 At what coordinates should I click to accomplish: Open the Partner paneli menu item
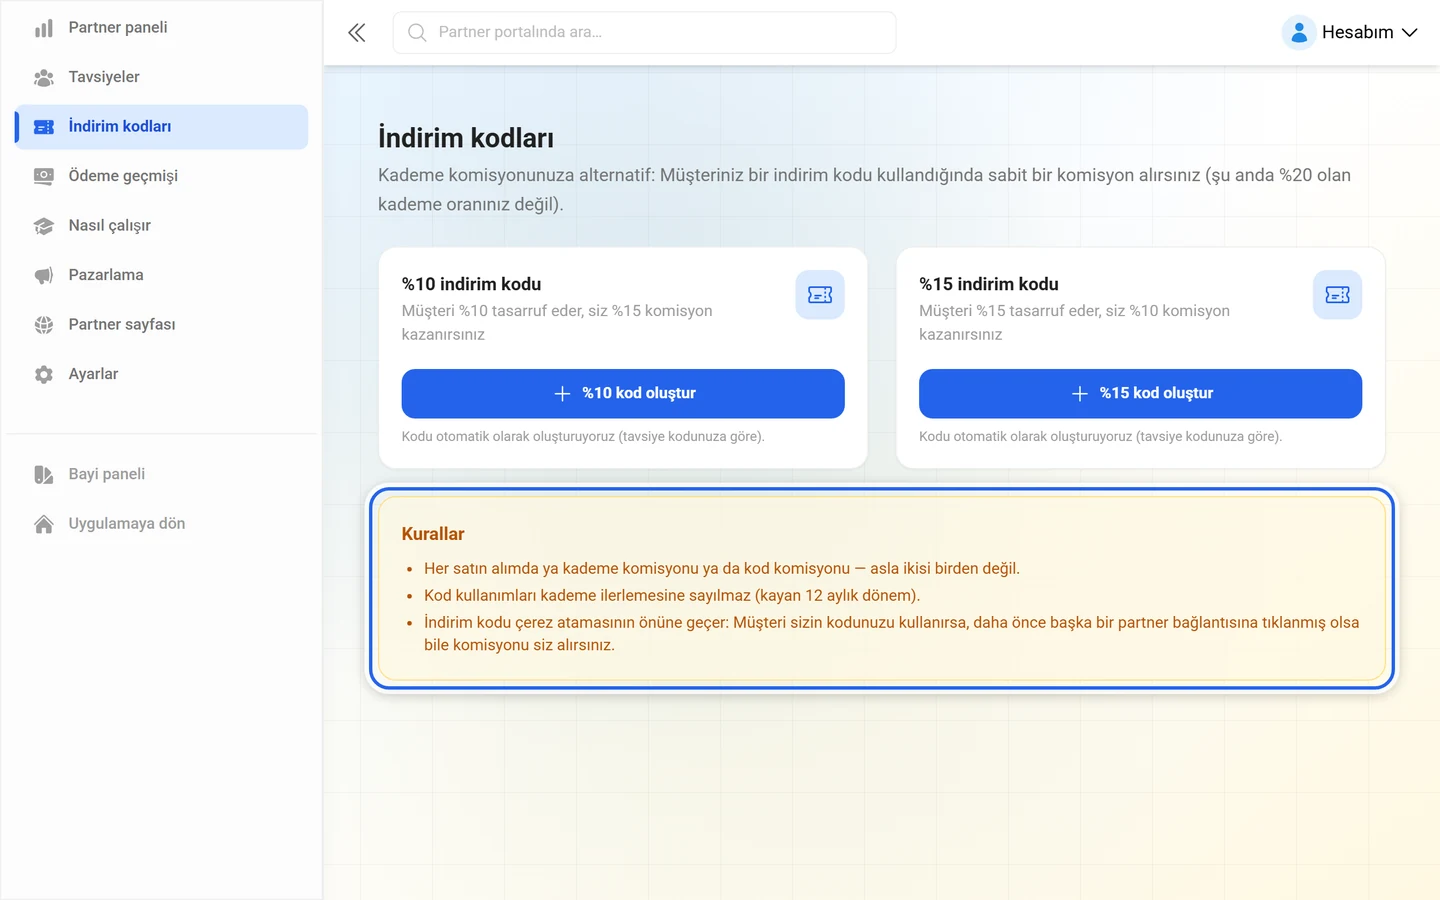pyautogui.click(x=162, y=28)
